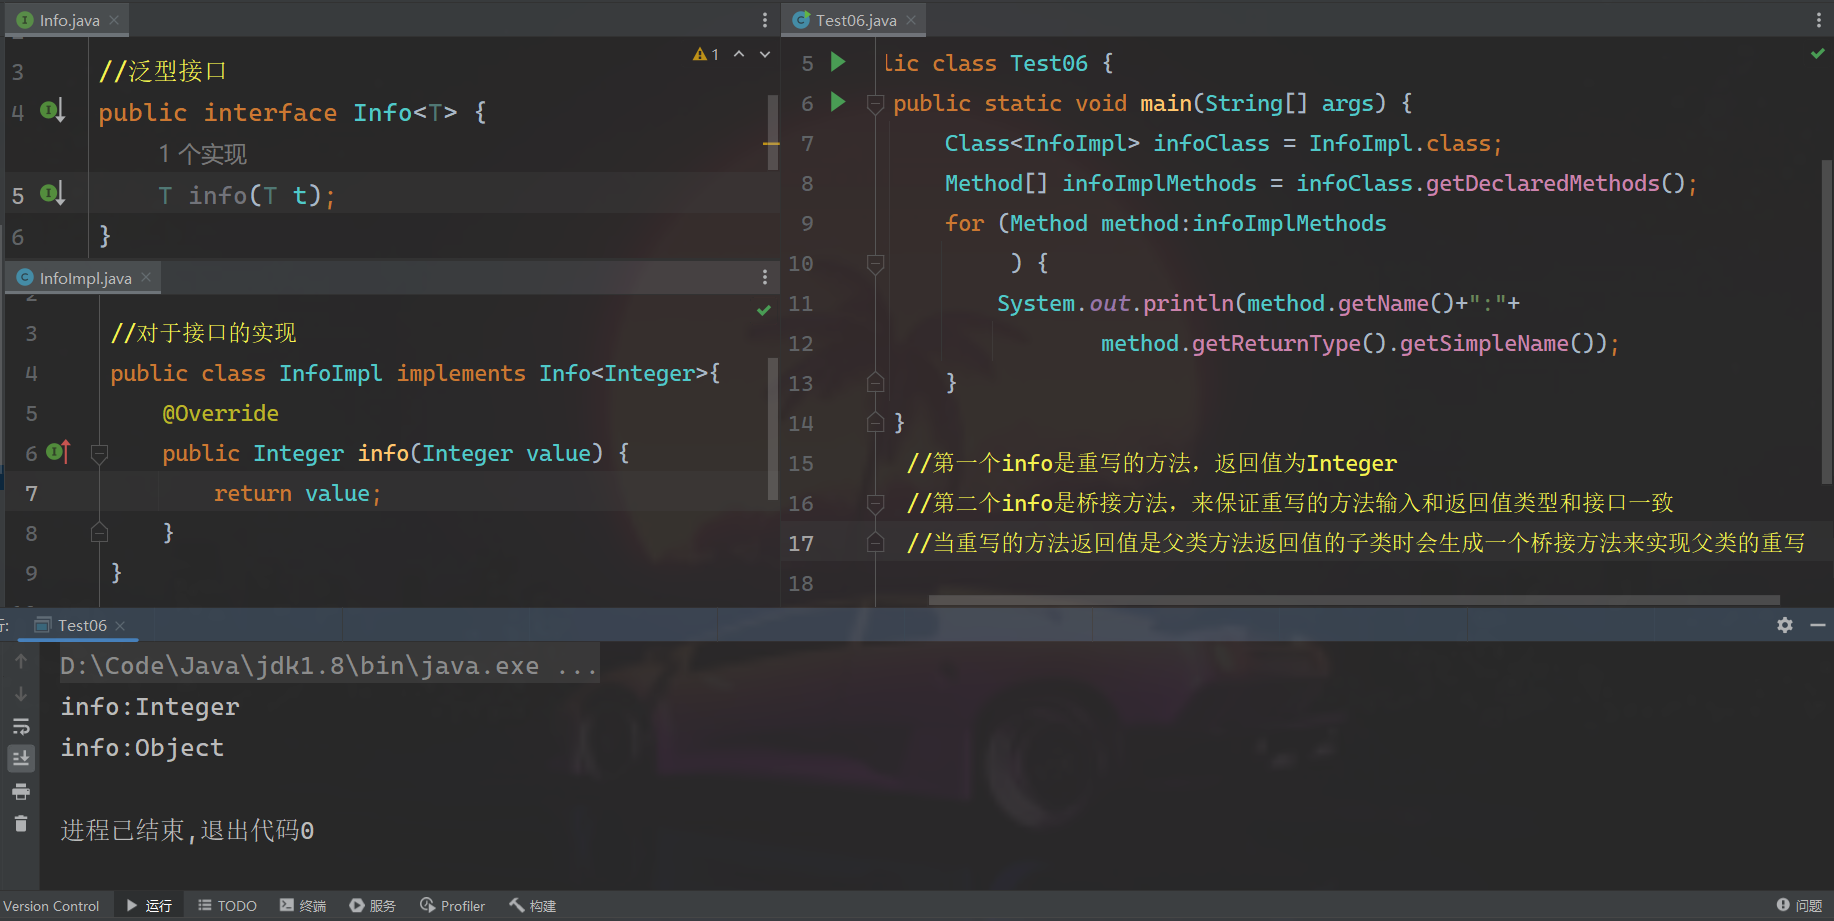Viewport: 1834px width, 921px height.
Task: Hide the run tool window
Action: (x=1818, y=625)
